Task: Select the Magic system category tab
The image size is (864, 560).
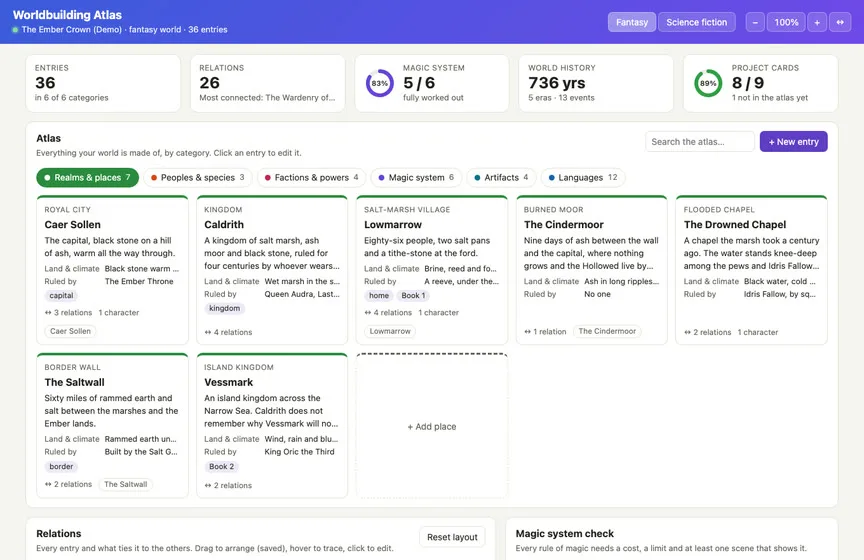Action: pyautogui.click(x=416, y=177)
